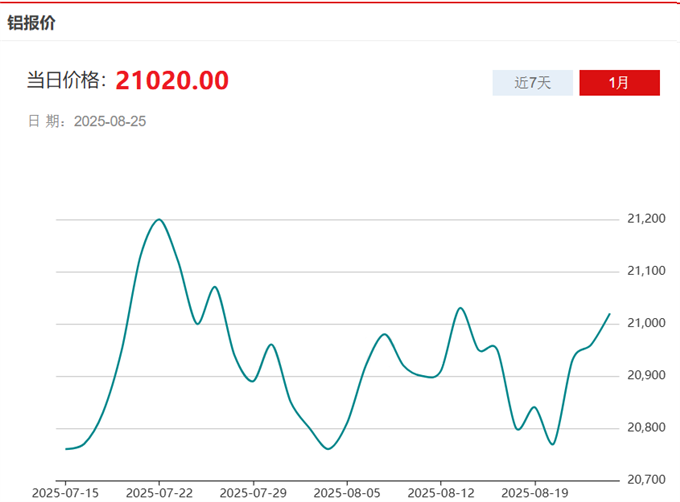Select the 2025-08-19 x-axis label
The height and width of the screenshot is (502, 680).
tap(534, 493)
